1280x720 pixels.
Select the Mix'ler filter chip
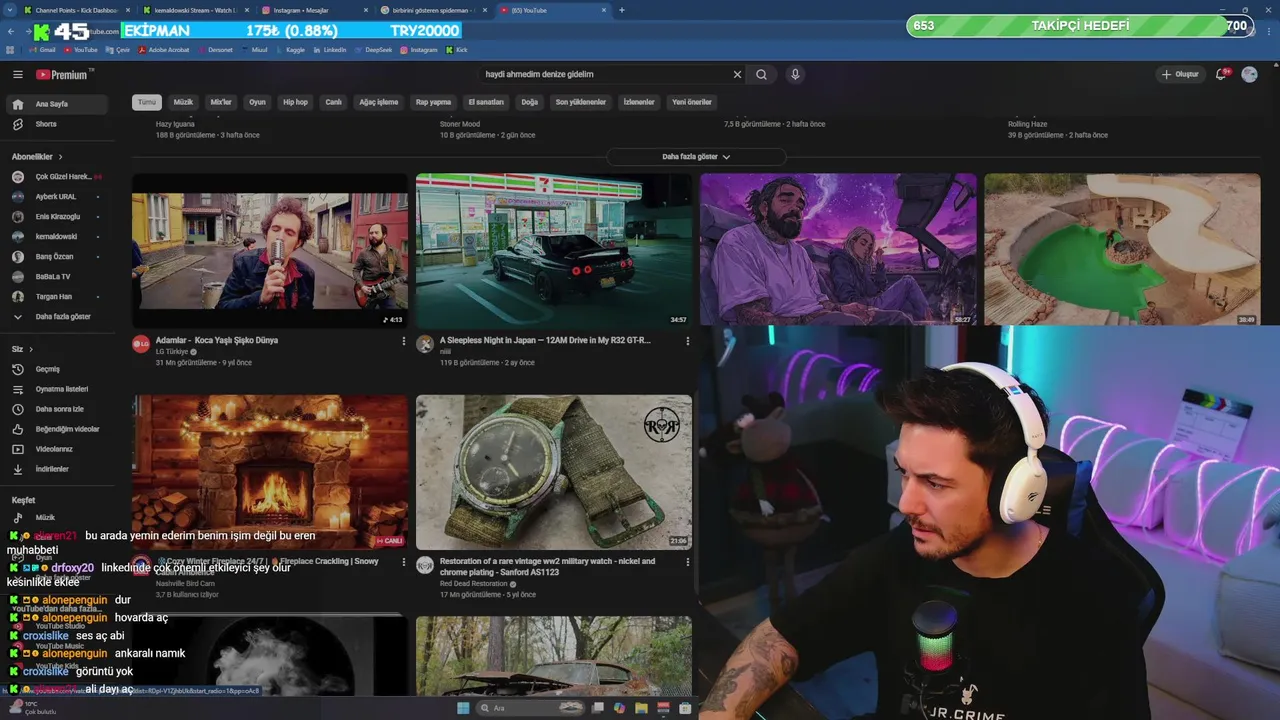pyautogui.click(x=221, y=102)
